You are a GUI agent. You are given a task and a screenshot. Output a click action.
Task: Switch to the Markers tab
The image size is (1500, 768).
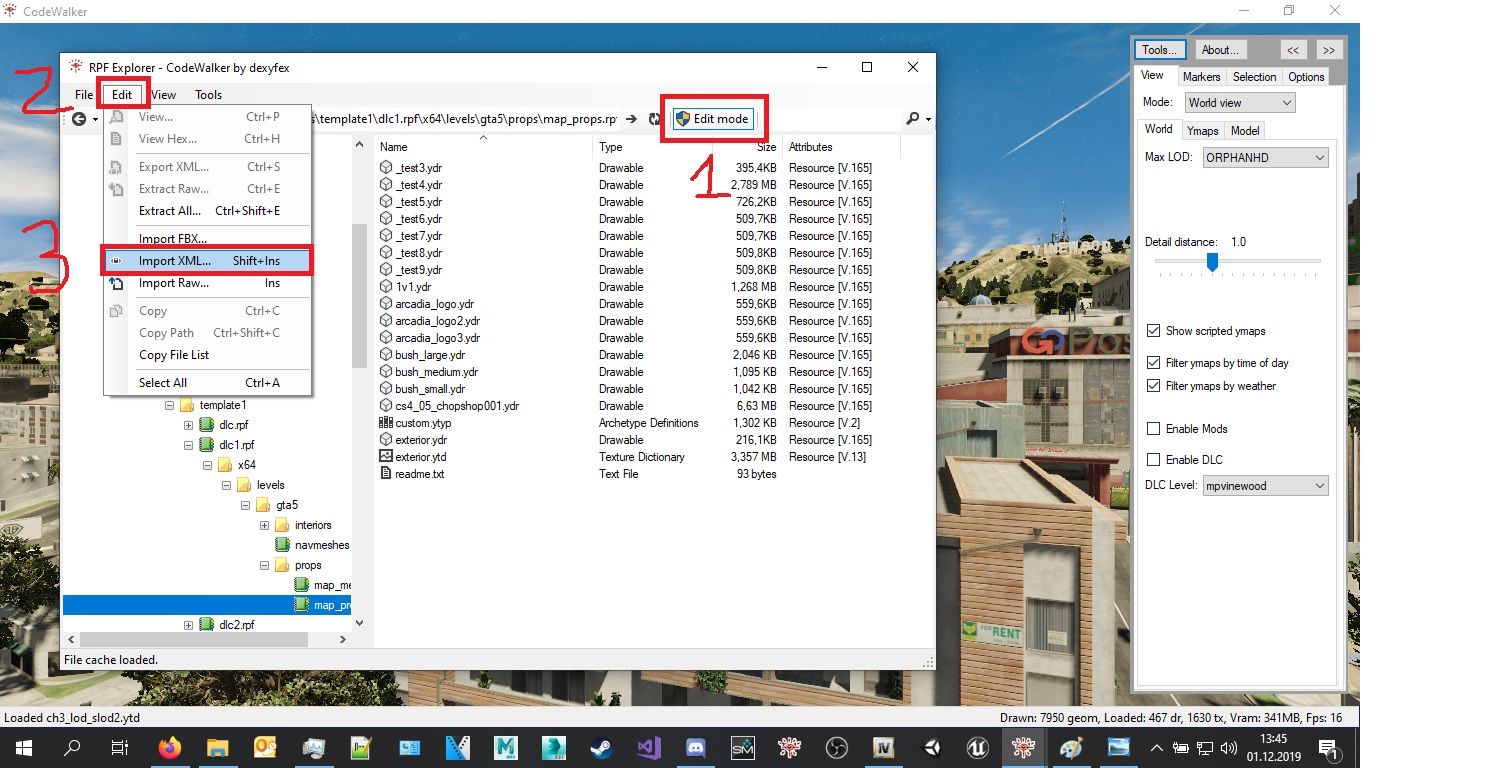(x=1201, y=77)
